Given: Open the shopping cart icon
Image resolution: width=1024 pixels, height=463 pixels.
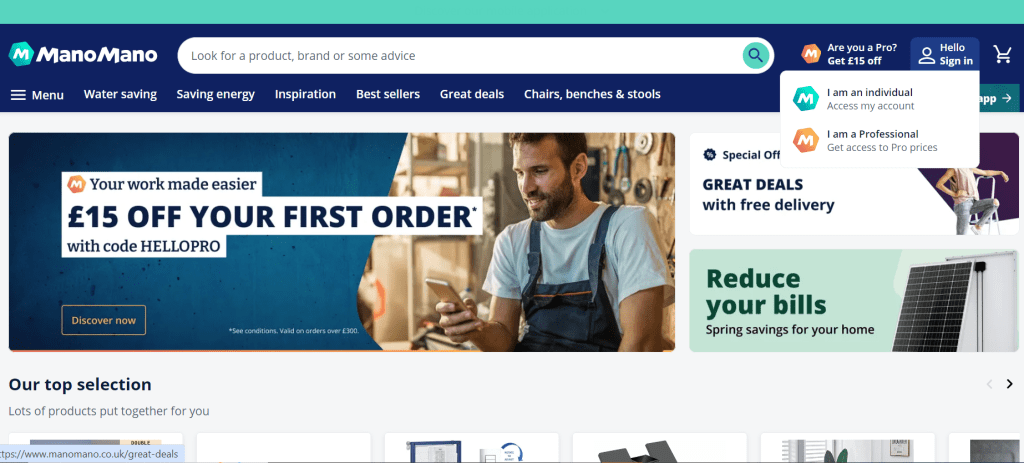Looking at the screenshot, I should pos(1002,55).
